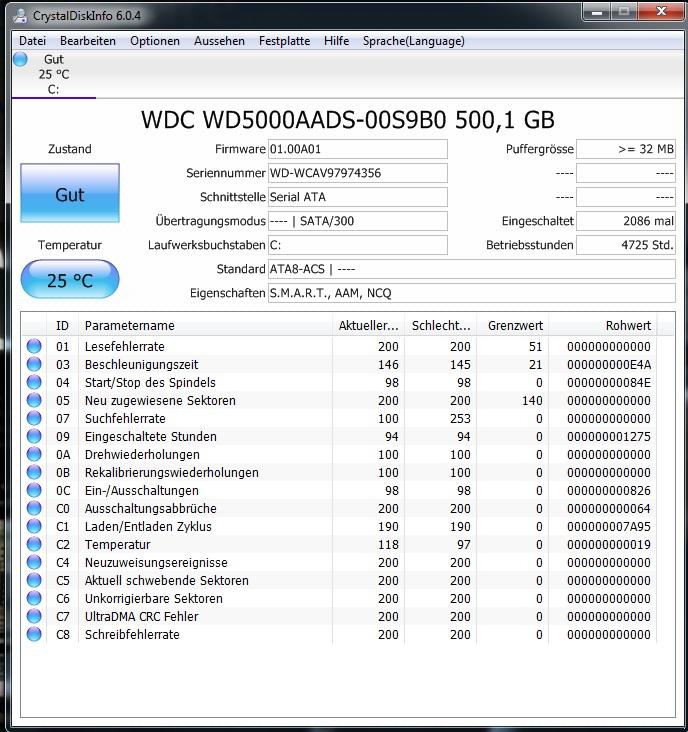Image resolution: width=688 pixels, height=732 pixels.
Task: Open the Optionen menu
Action: [x=155, y=41]
